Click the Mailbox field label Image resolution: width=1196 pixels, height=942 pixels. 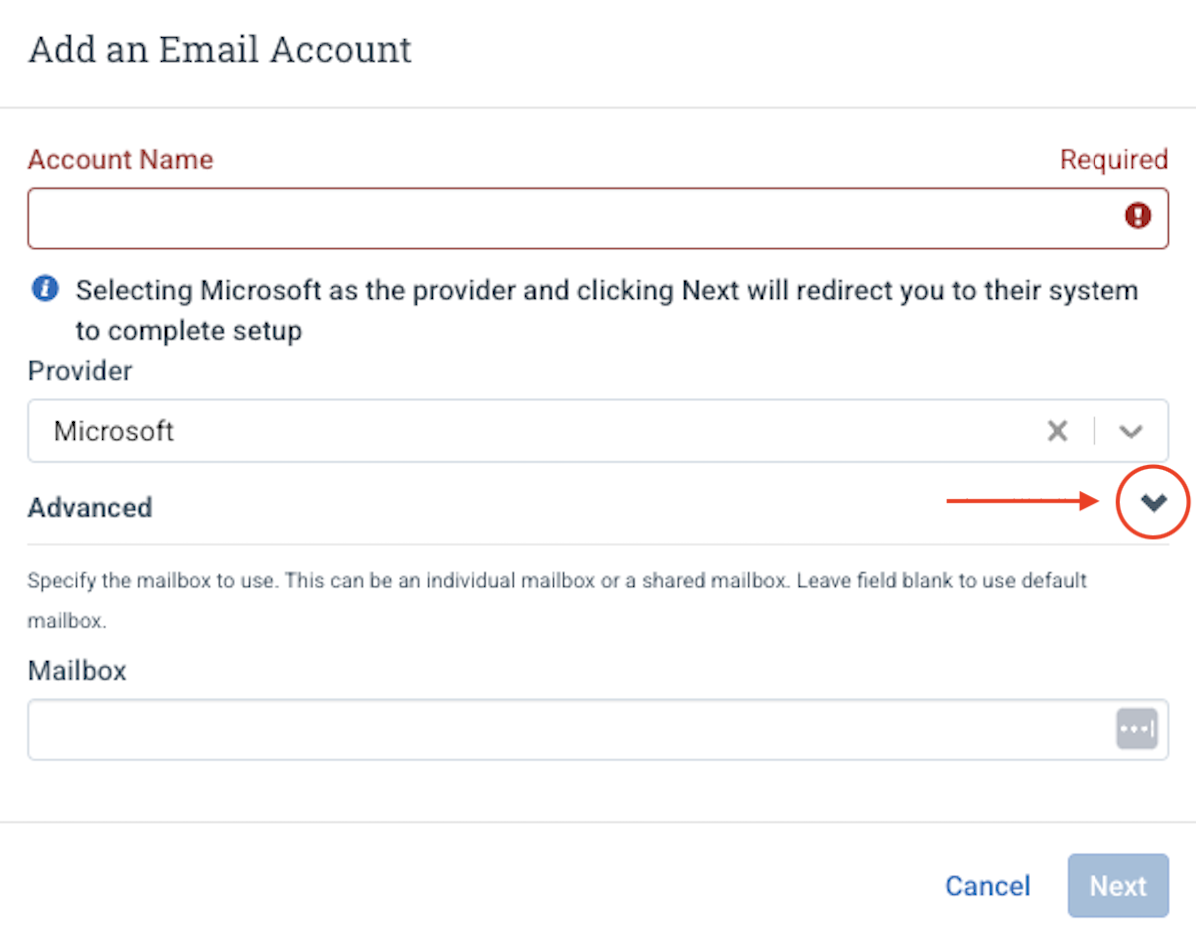coord(77,670)
